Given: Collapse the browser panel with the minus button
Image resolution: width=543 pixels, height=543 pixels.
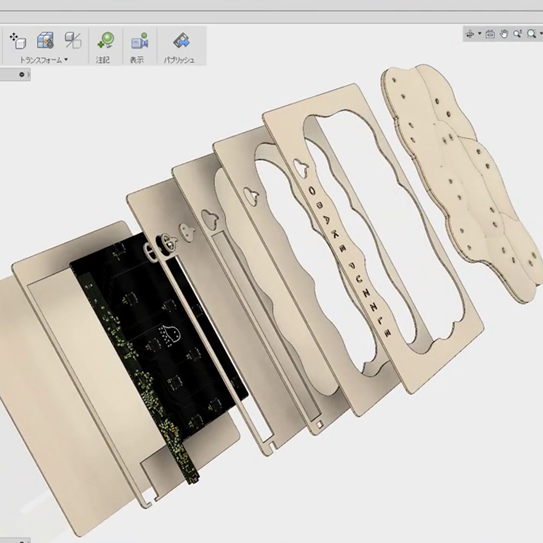Looking at the screenshot, I should tap(22, 74).
